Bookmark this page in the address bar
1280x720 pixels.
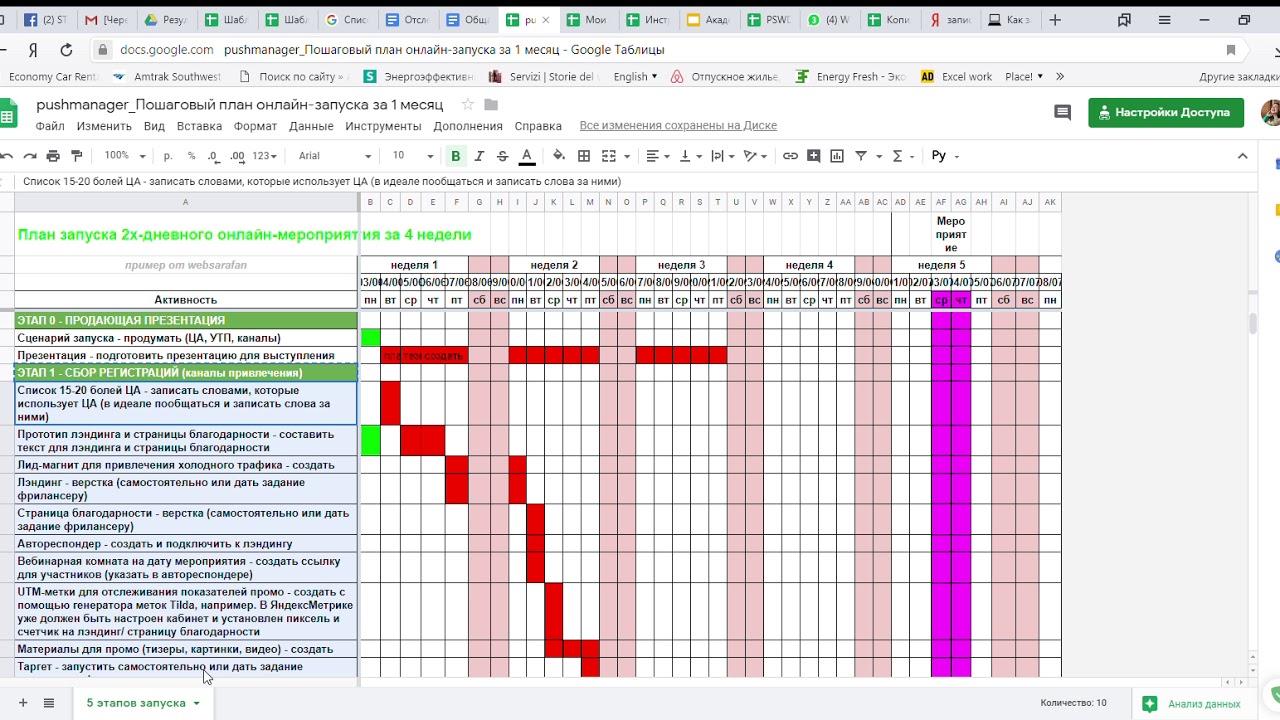(x=1231, y=50)
